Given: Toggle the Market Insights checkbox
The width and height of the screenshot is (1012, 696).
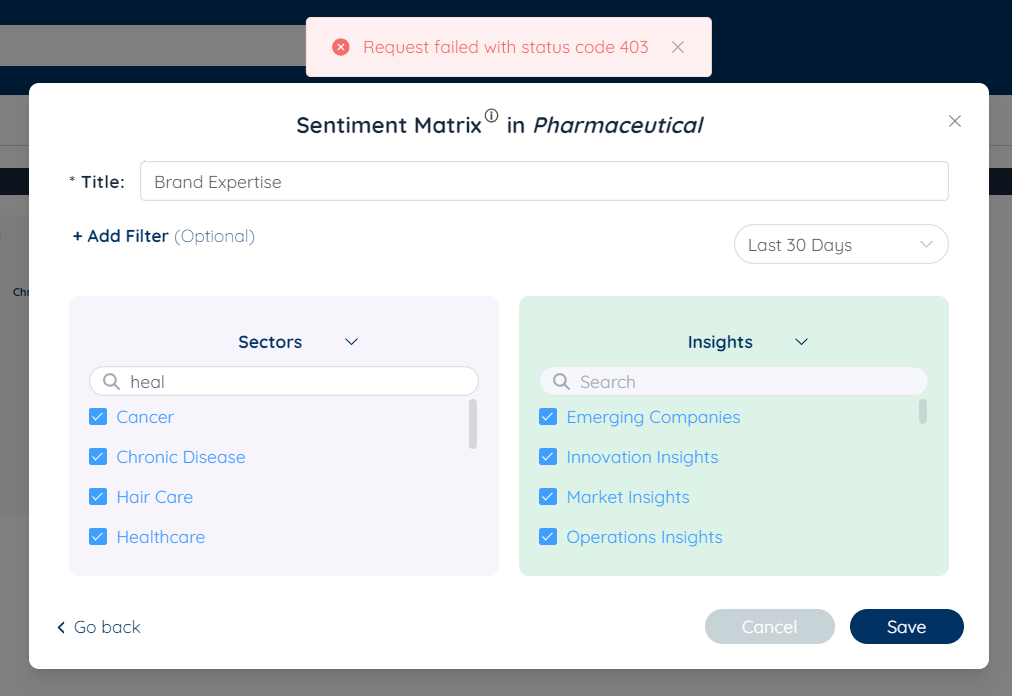Looking at the screenshot, I should click(x=548, y=497).
